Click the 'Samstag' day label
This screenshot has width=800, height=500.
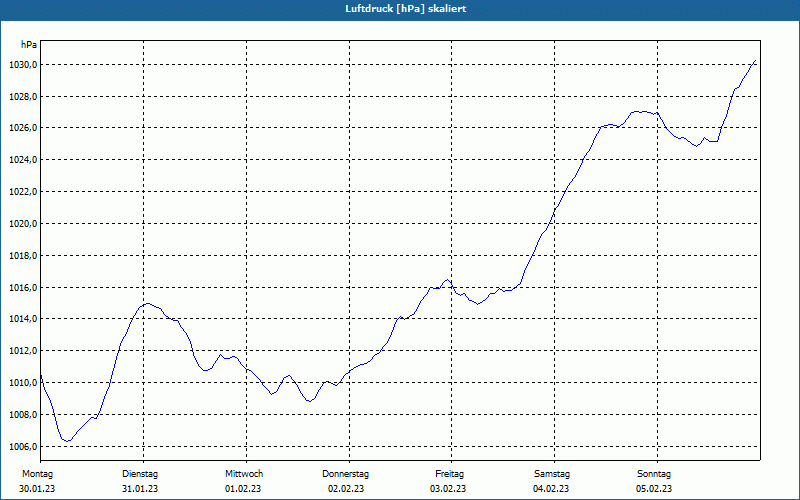(552, 474)
